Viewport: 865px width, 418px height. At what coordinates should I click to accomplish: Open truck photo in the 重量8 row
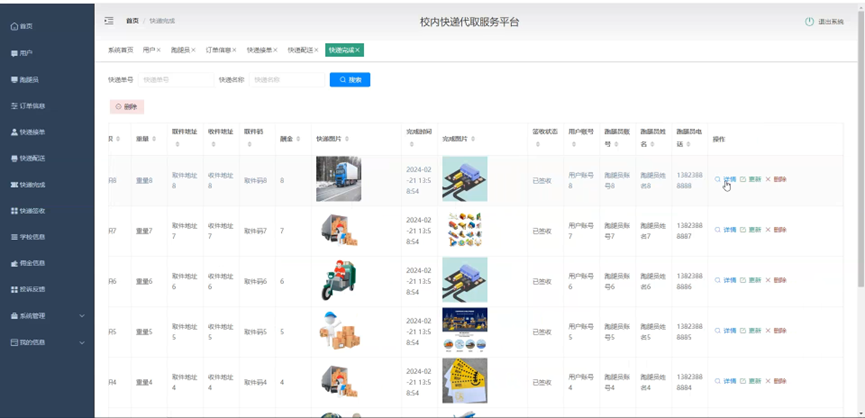coord(339,179)
